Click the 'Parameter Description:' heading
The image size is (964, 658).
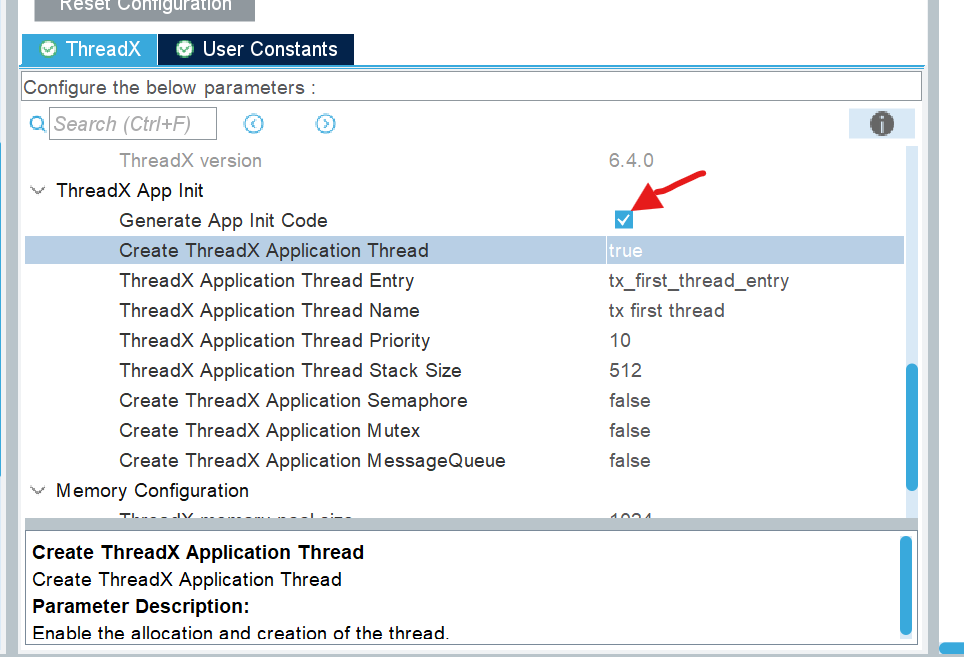[141, 606]
